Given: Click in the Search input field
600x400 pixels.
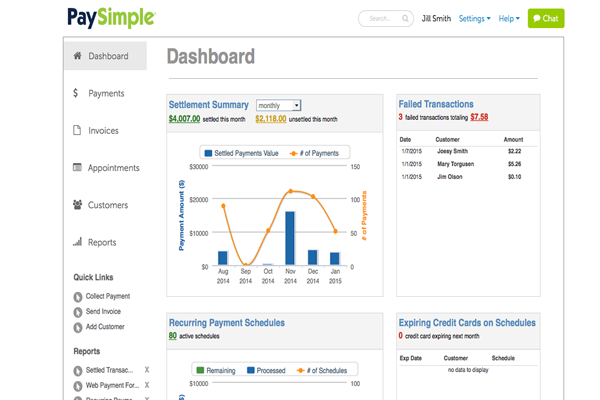Looking at the screenshot, I should pos(386,18).
